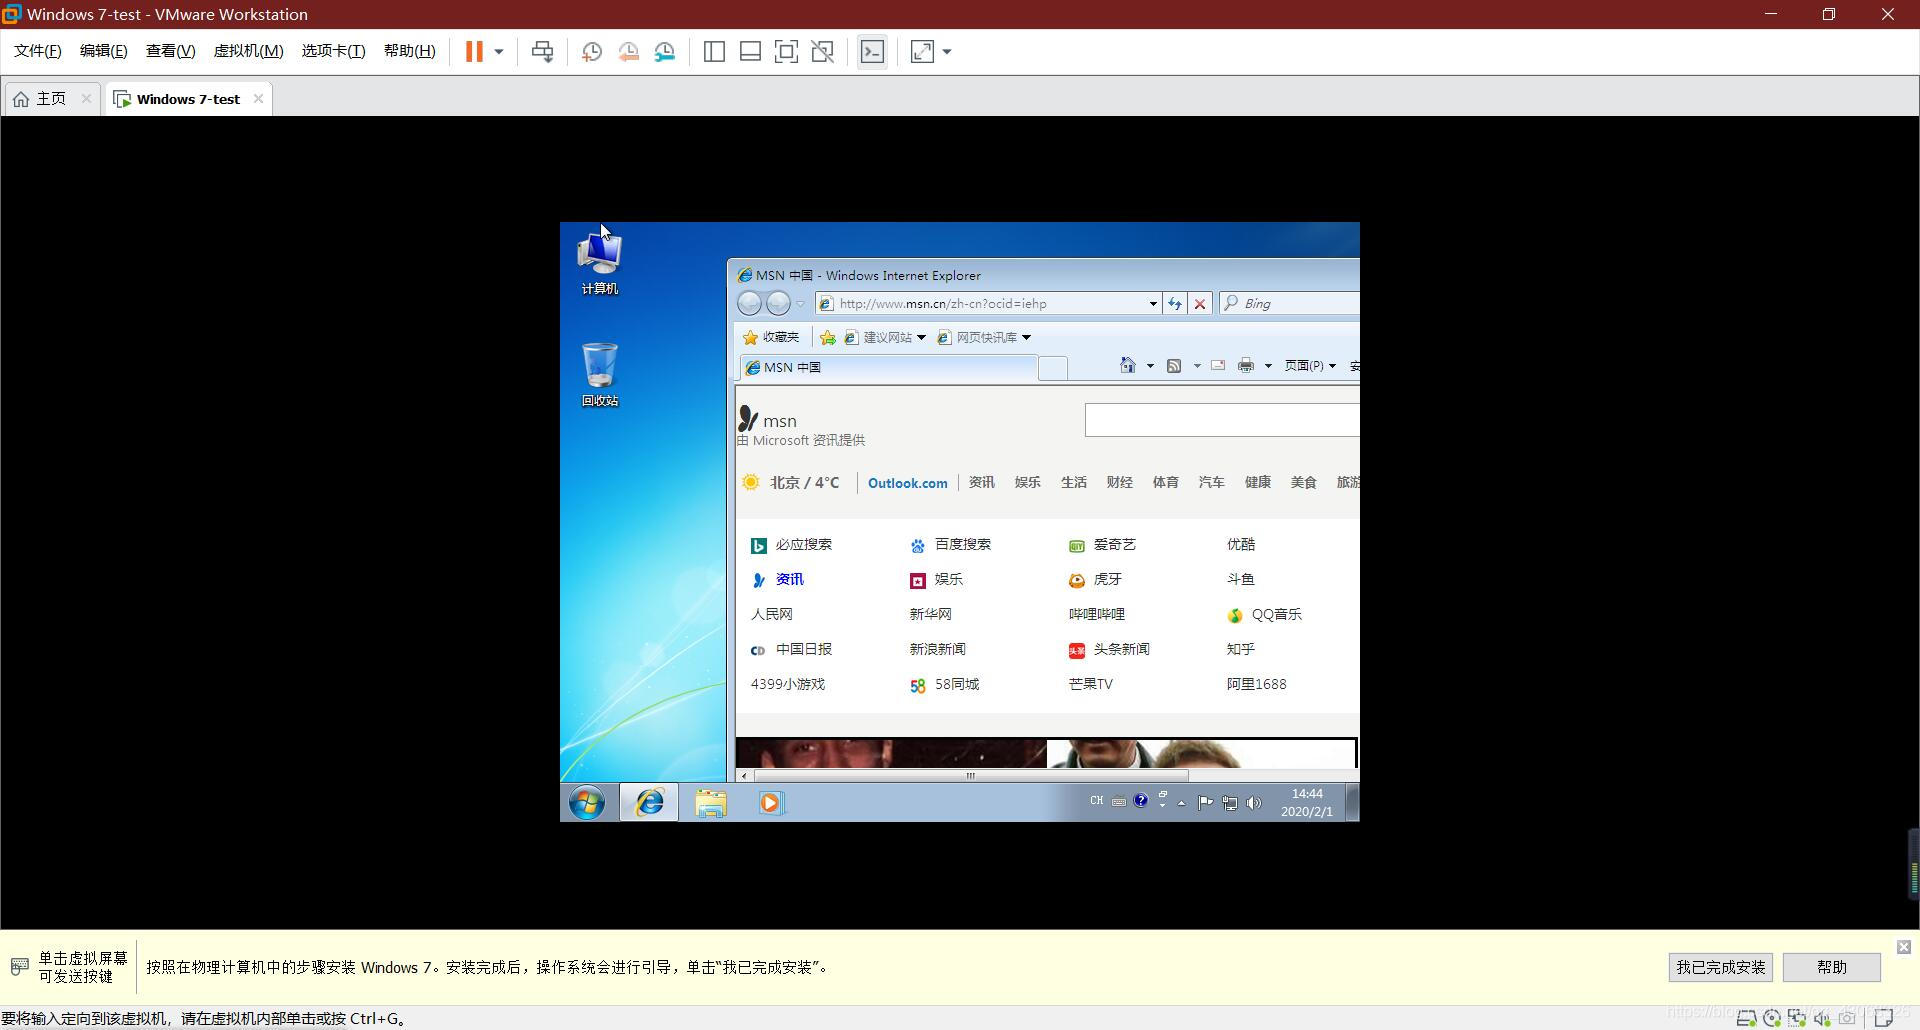The image size is (1920, 1030).
Task: Enter VMware full screen mode
Action: click(786, 52)
